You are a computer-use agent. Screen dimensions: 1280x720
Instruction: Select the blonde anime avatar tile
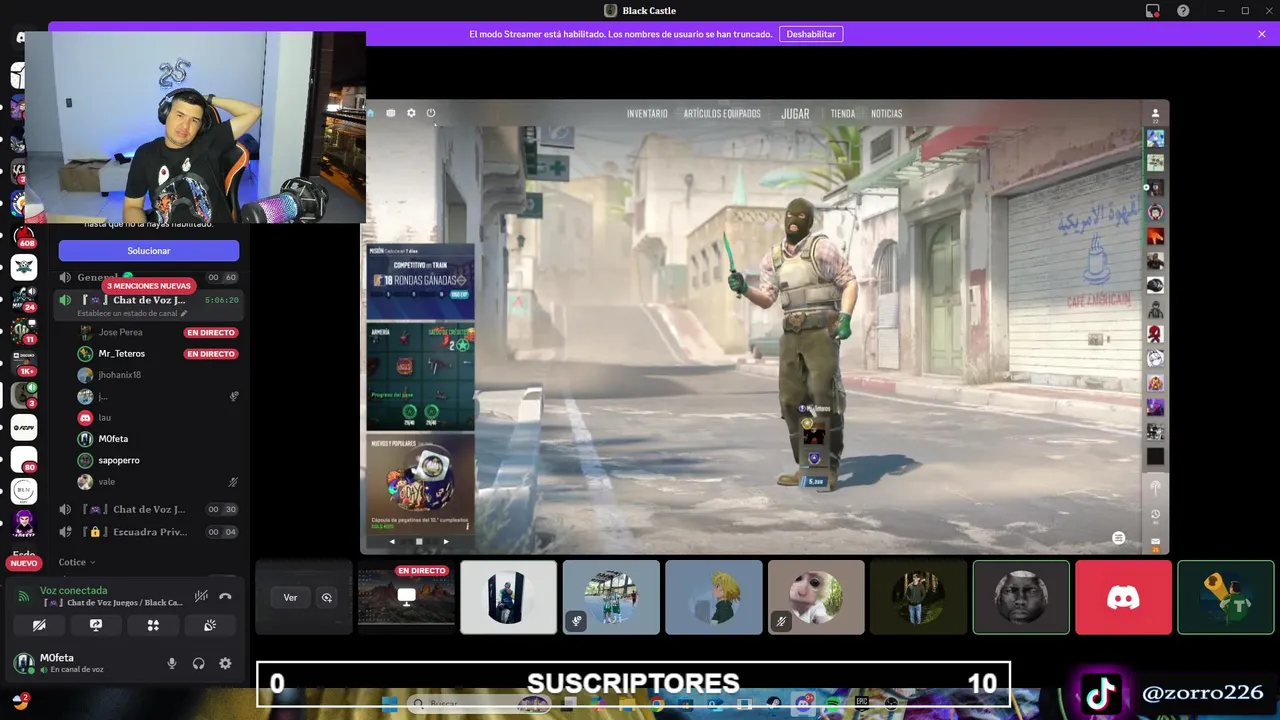(714, 597)
